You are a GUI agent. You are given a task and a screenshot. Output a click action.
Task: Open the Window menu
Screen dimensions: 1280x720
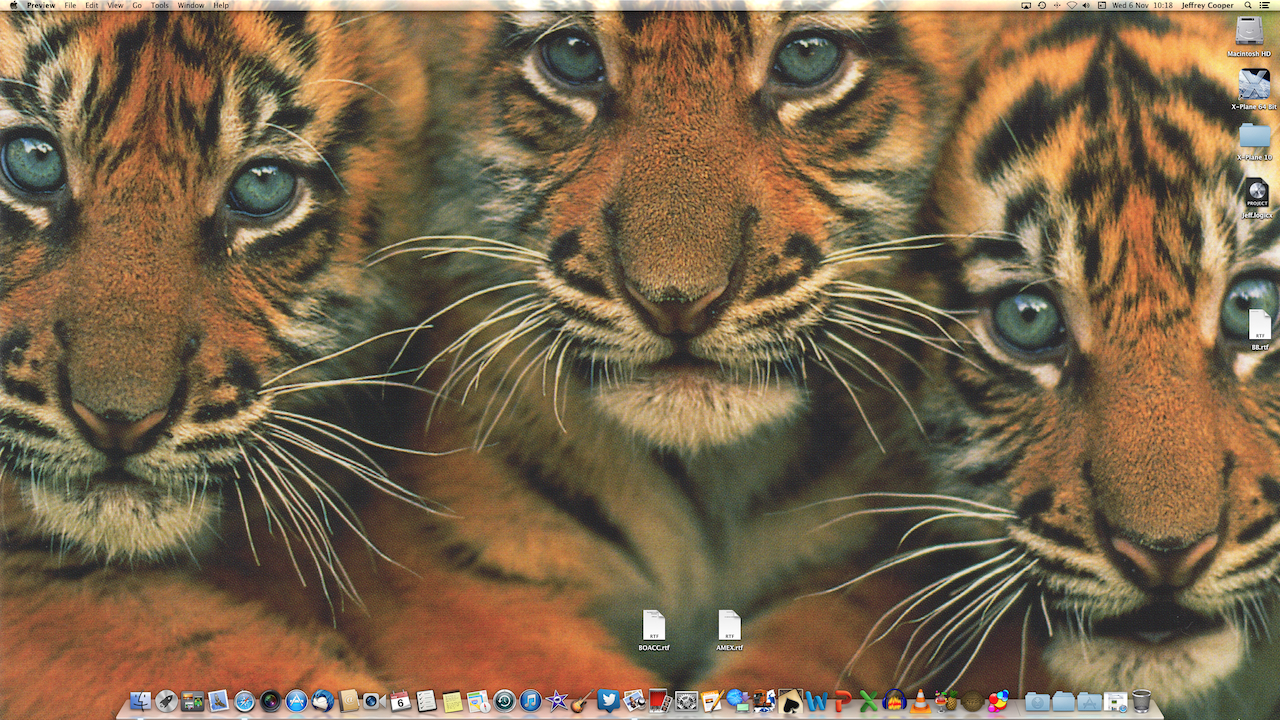coord(191,5)
